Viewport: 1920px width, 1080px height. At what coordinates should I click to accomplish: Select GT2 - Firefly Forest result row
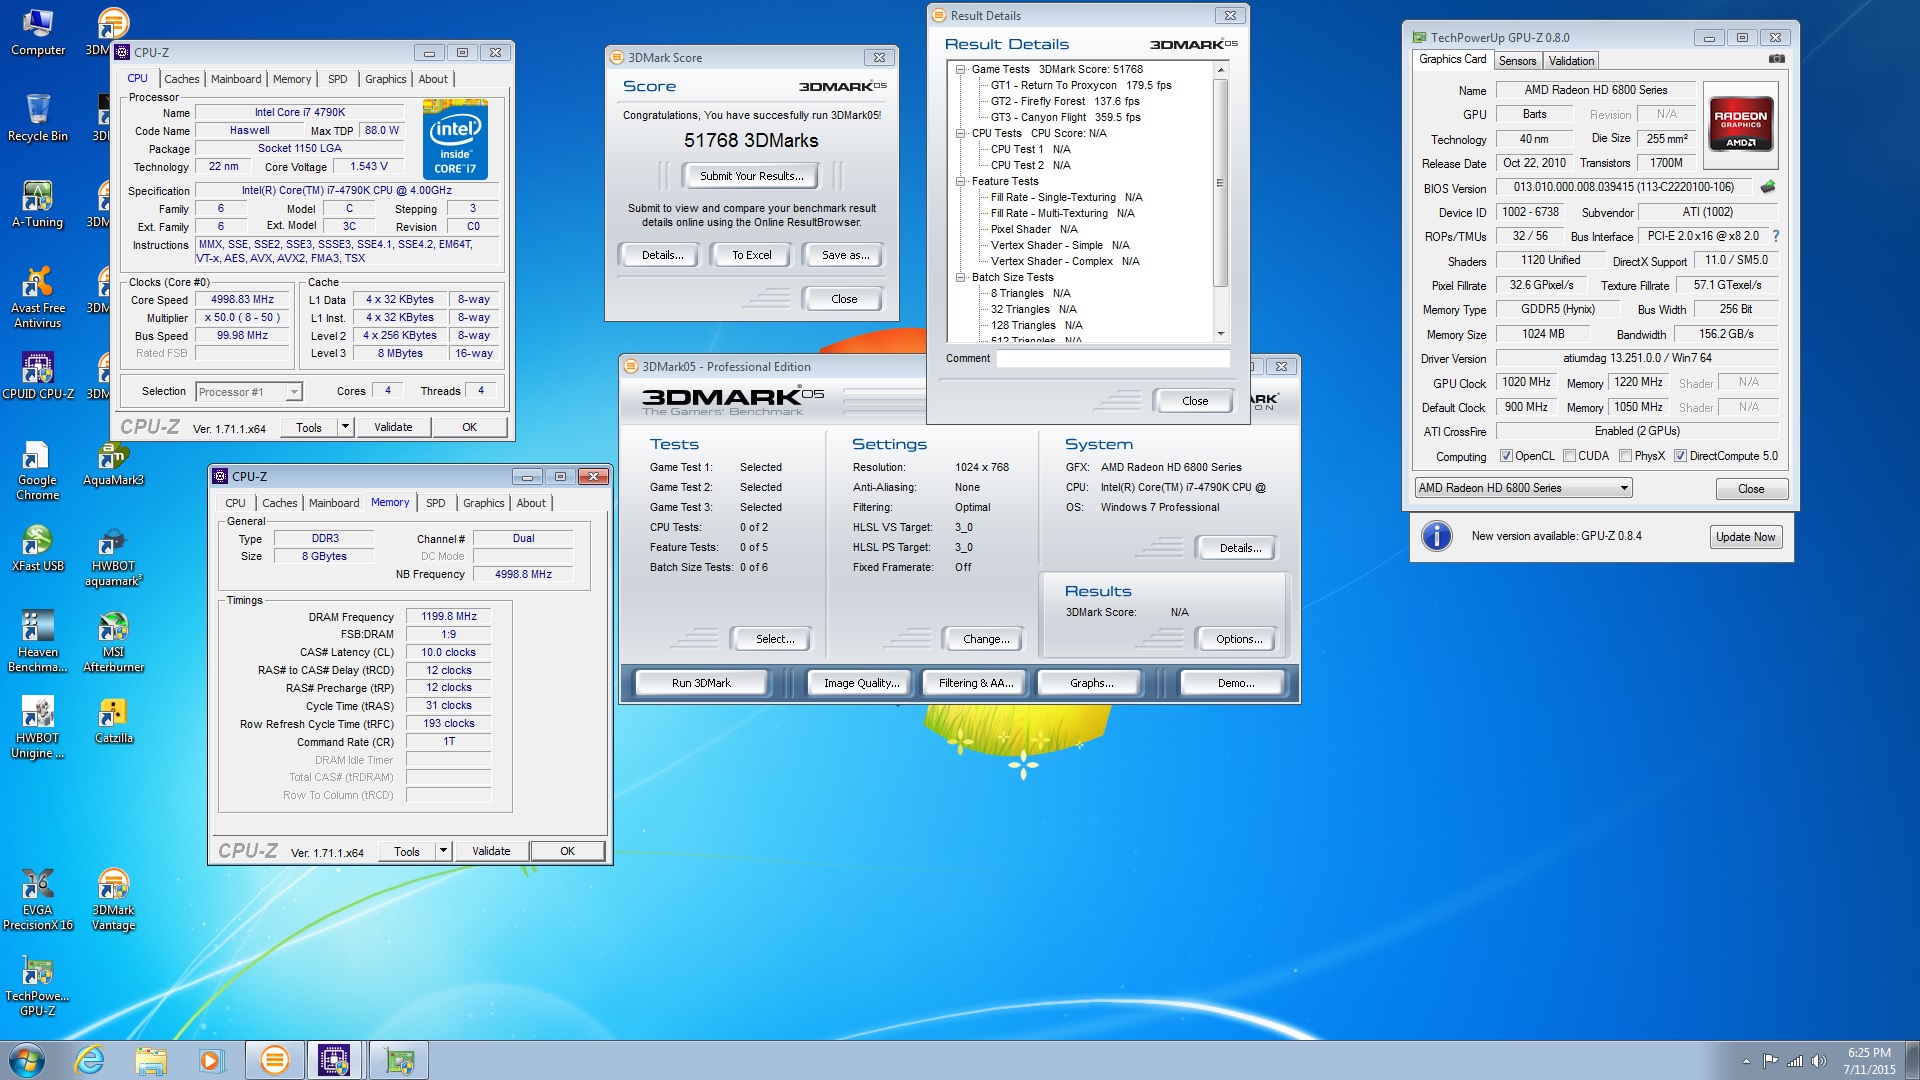point(1065,101)
